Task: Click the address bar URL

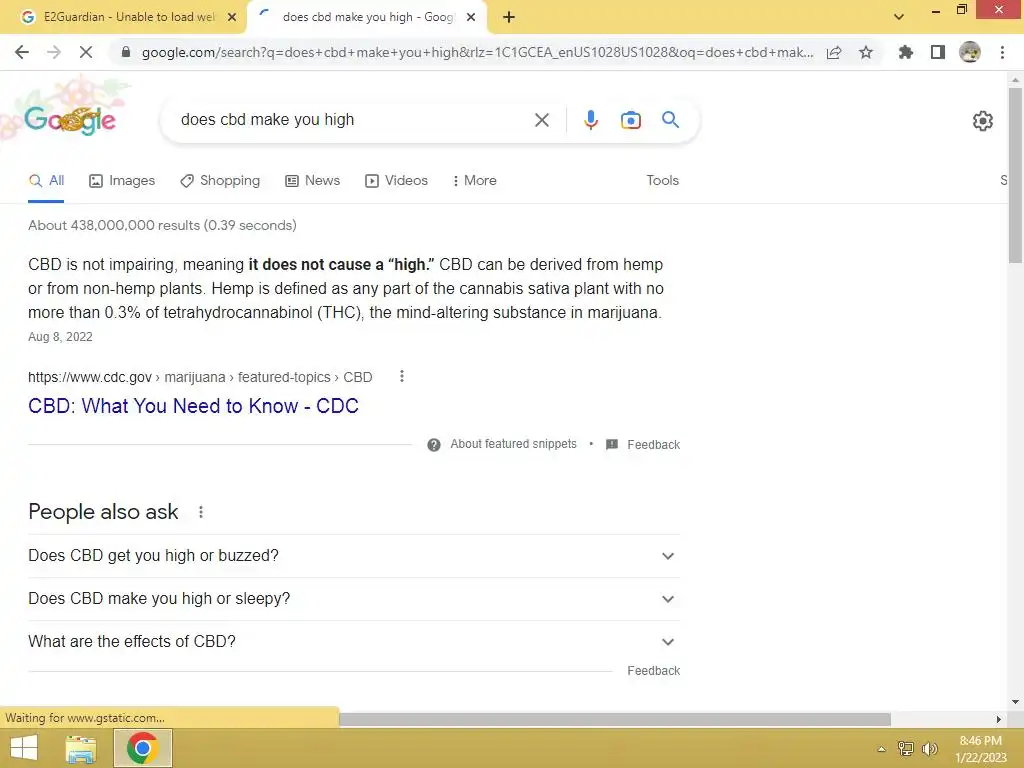Action: (x=477, y=53)
